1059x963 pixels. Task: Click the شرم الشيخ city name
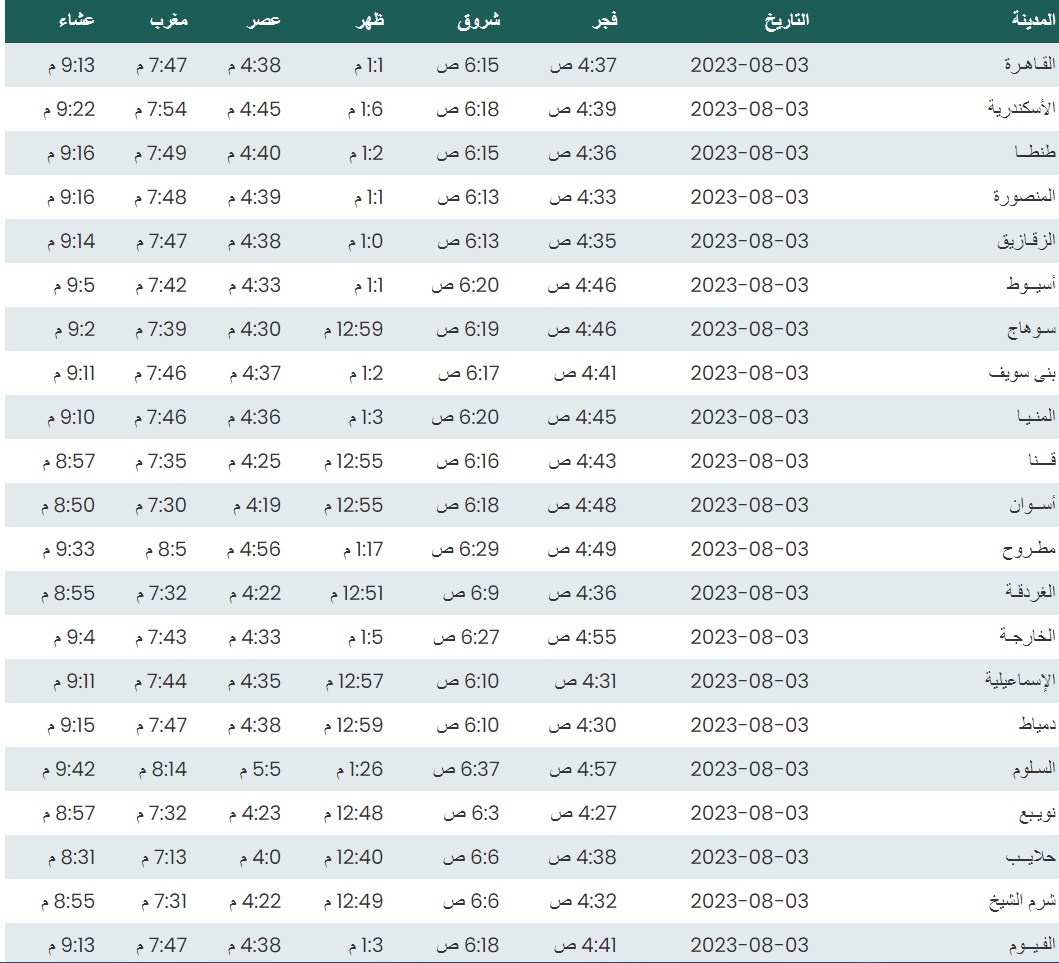[1022, 901]
